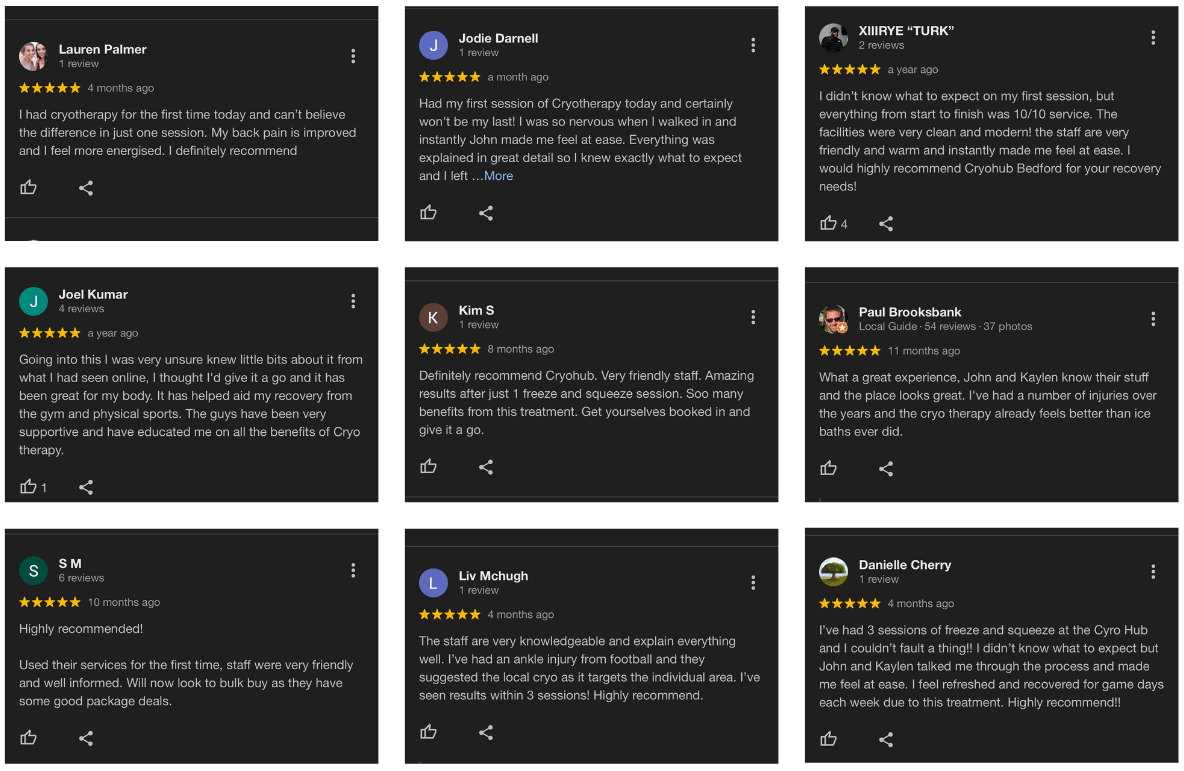Screen dimensions: 1184x771
Task: Share Lauren Palmer's review
Action: point(86,187)
